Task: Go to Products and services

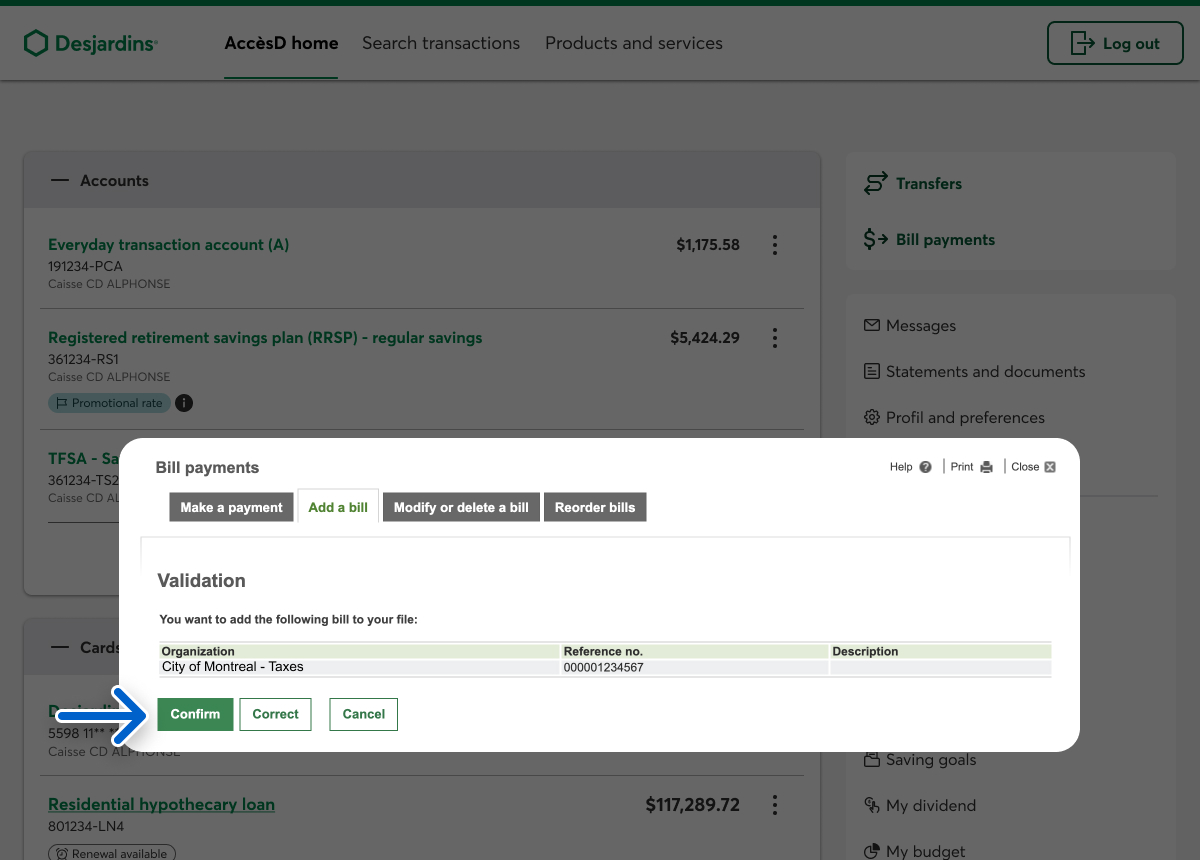Action: click(633, 43)
